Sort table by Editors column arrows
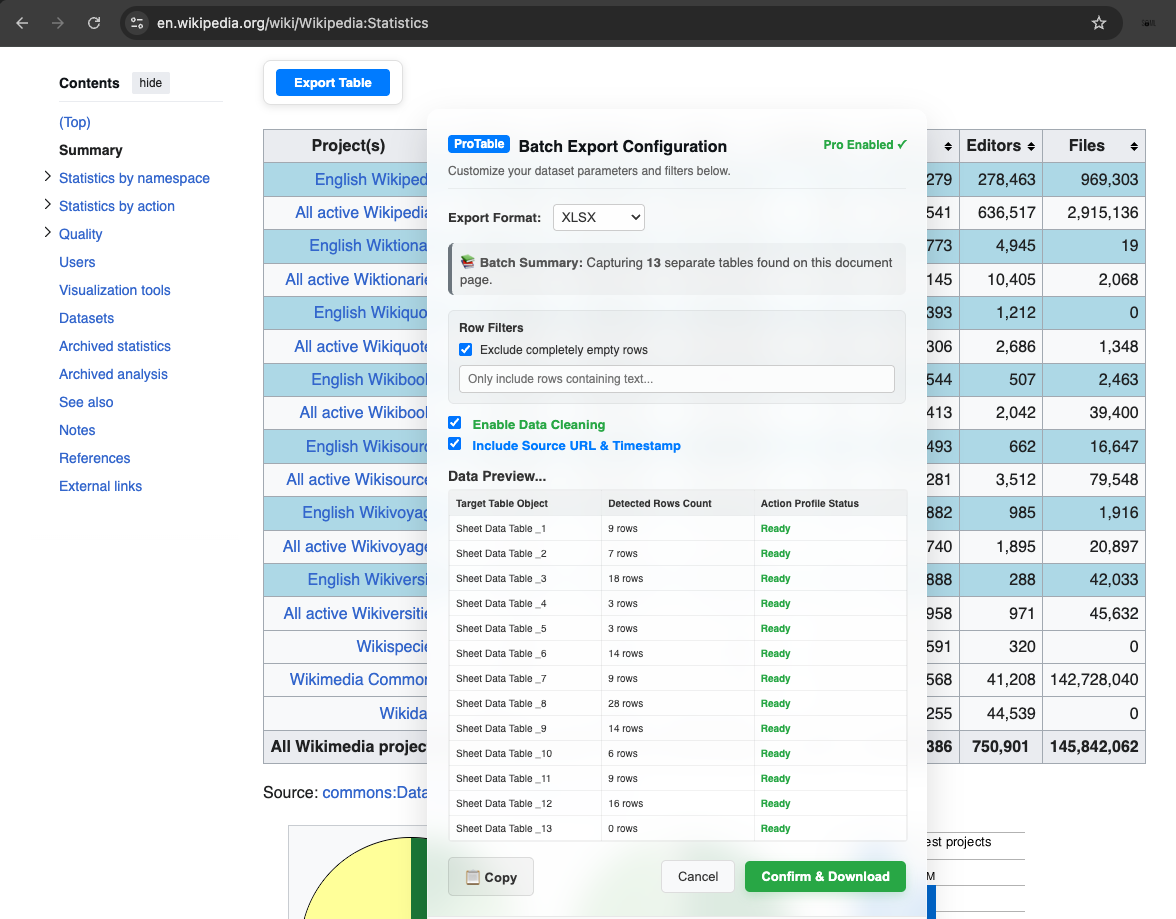 1031,146
